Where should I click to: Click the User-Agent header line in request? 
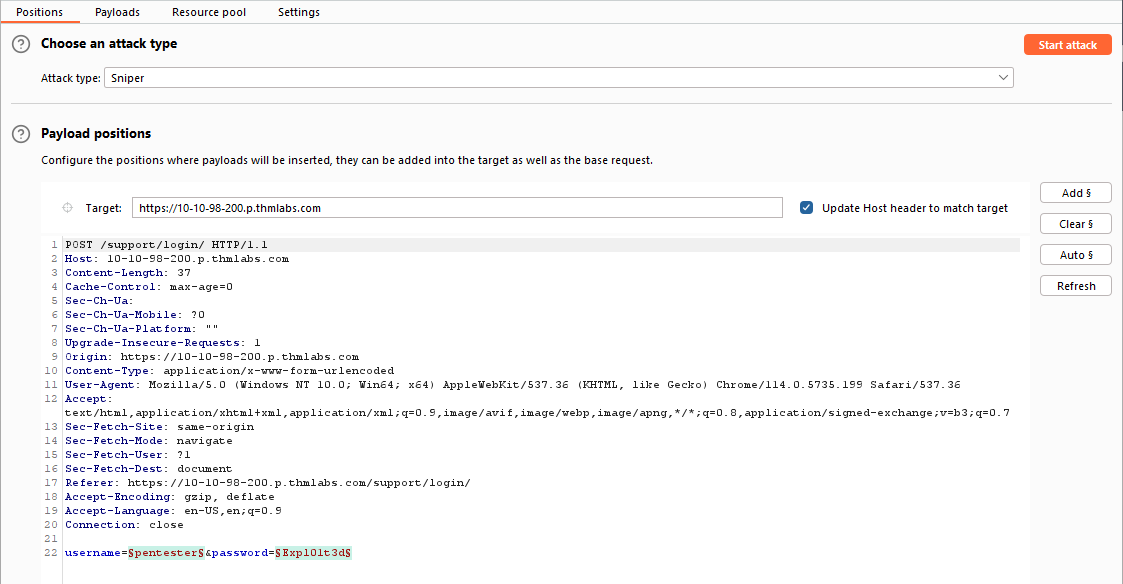click(x=513, y=385)
